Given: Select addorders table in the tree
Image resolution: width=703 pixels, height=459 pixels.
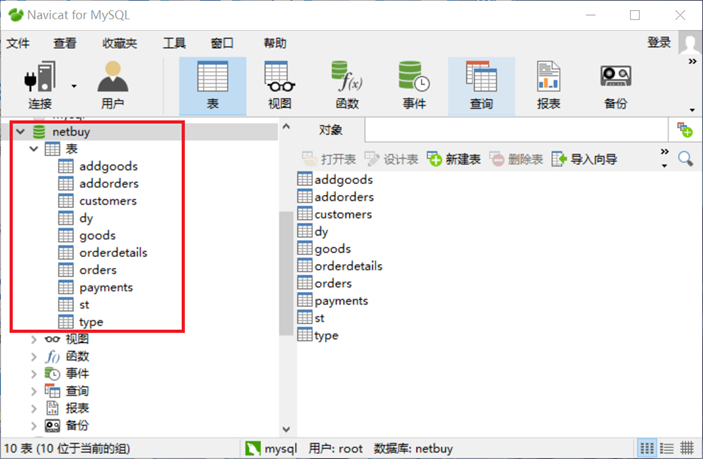Looking at the screenshot, I should click(x=109, y=183).
